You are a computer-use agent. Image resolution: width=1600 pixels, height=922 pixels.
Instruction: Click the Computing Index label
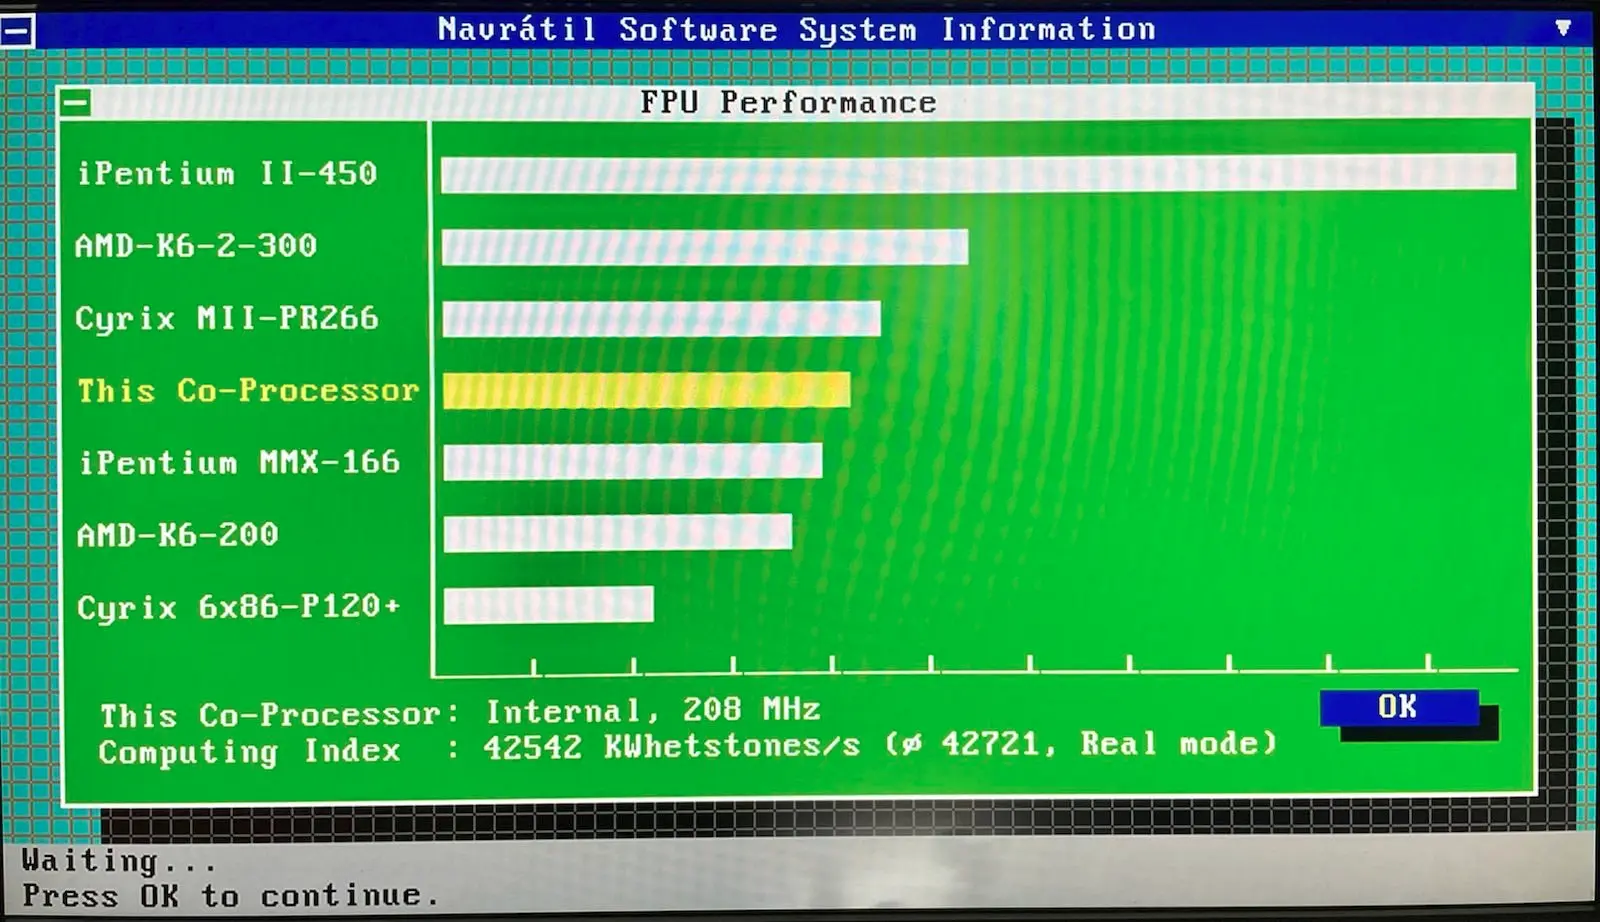tap(249, 751)
